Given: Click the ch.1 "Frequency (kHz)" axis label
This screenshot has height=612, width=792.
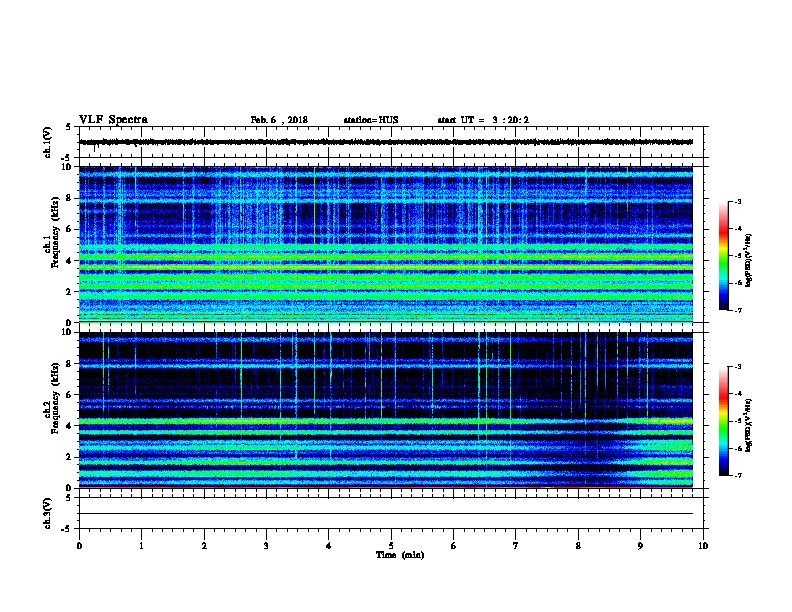Looking at the screenshot, I should coord(55,232).
